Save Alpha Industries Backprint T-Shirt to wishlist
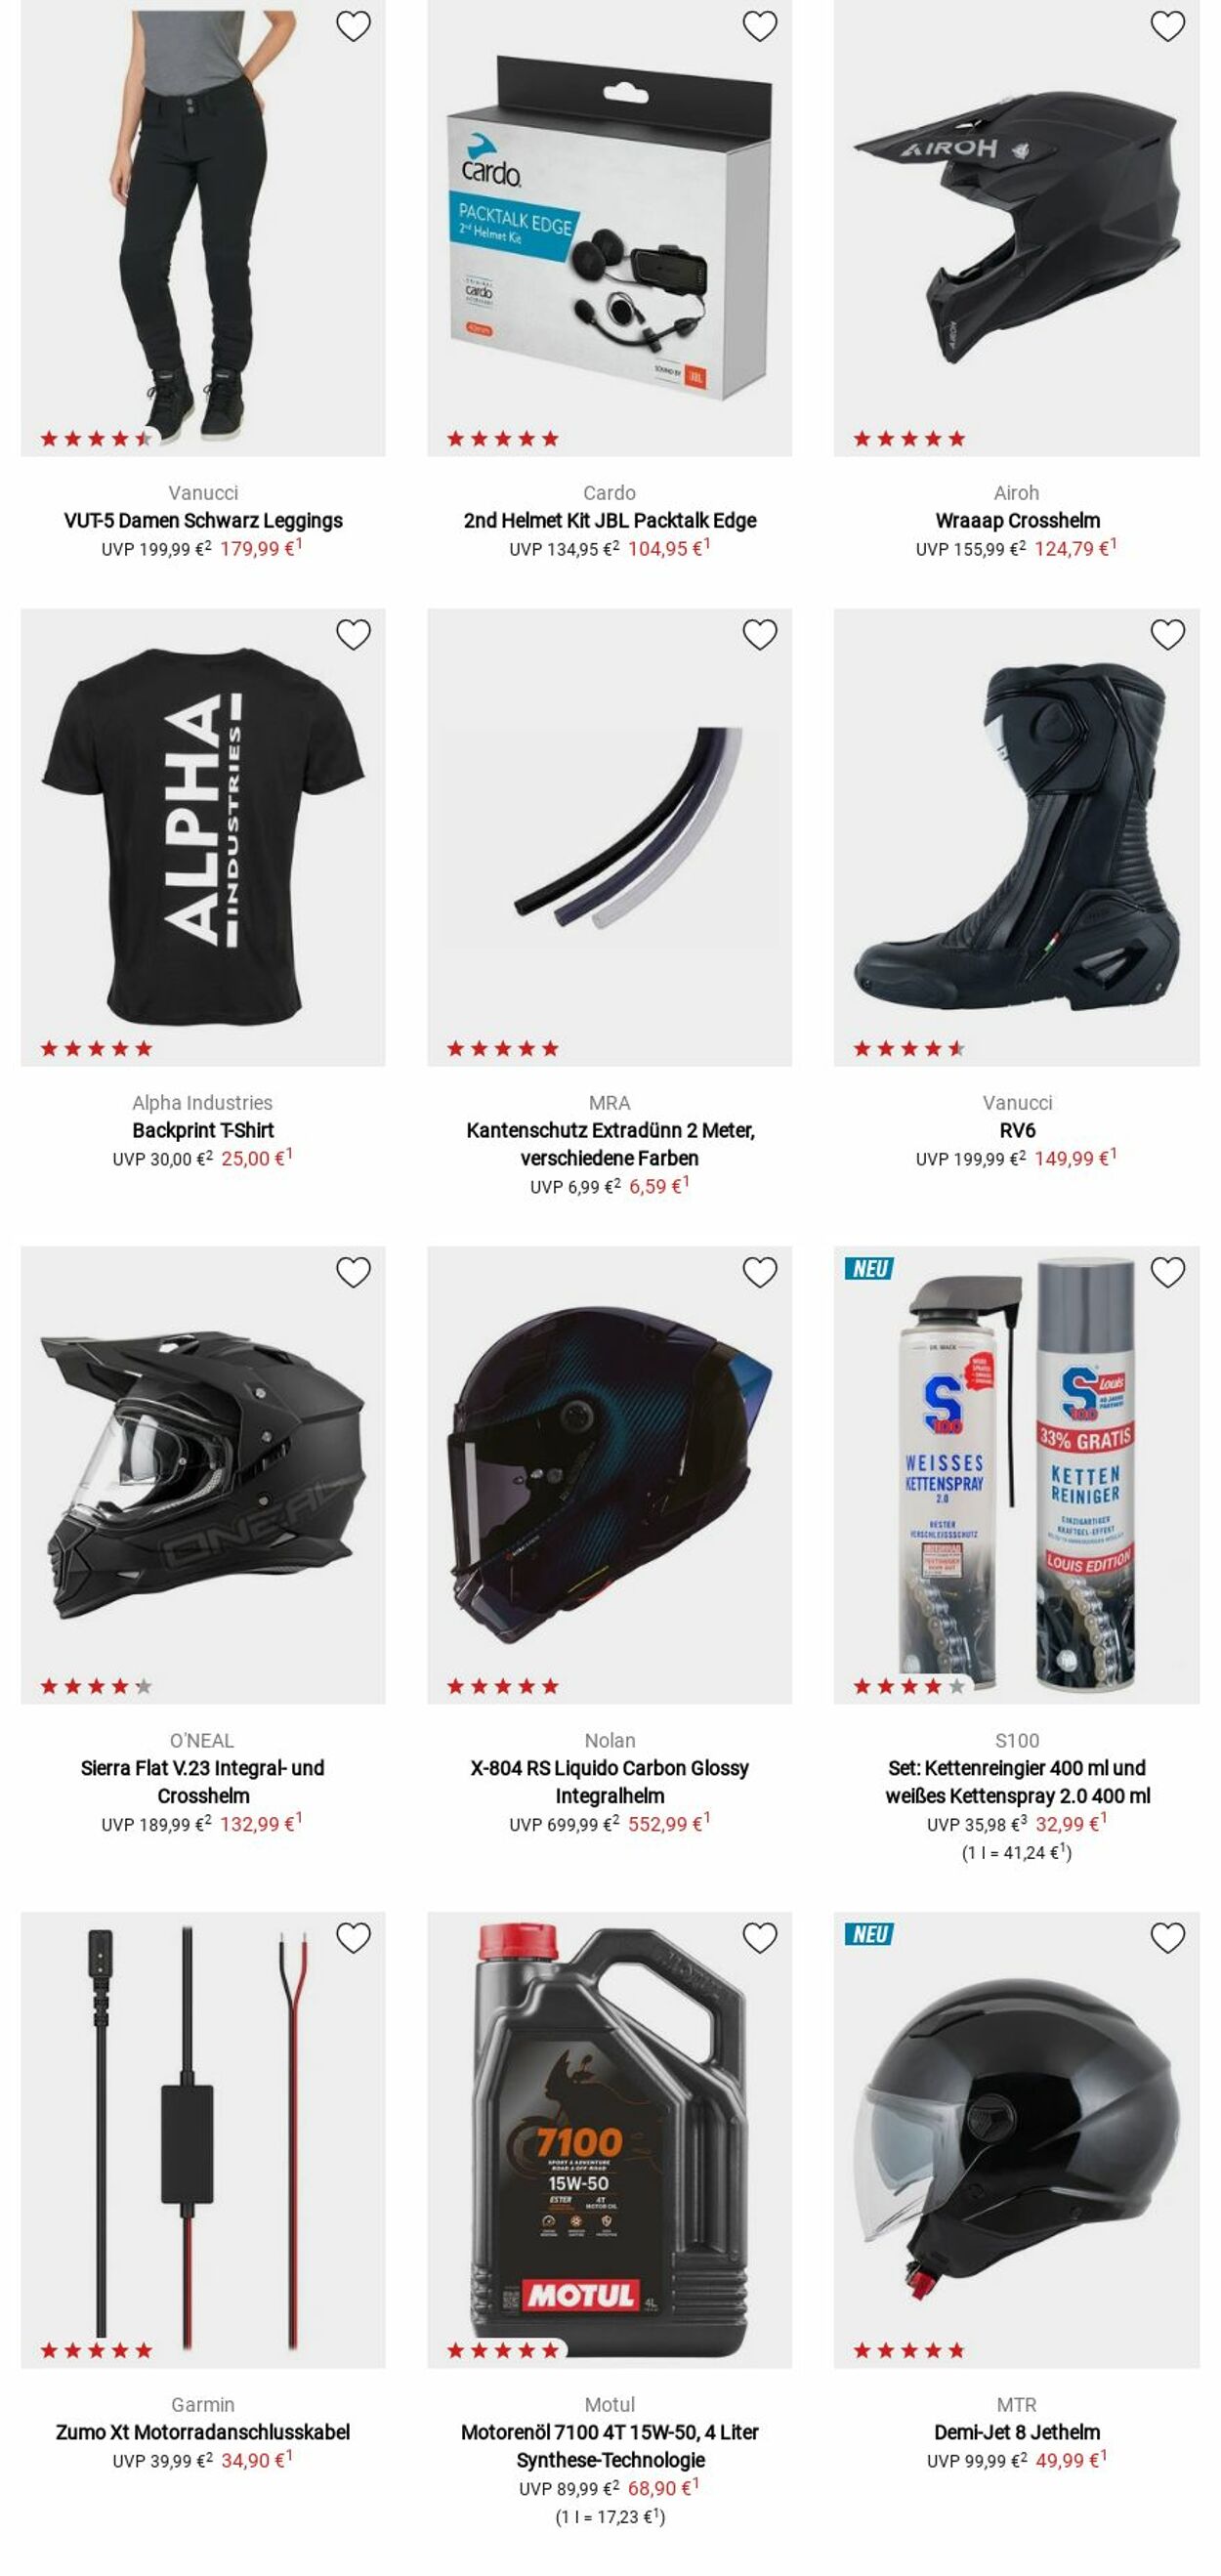Screen dimensions: 1221x2576 (x=353, y=634)
